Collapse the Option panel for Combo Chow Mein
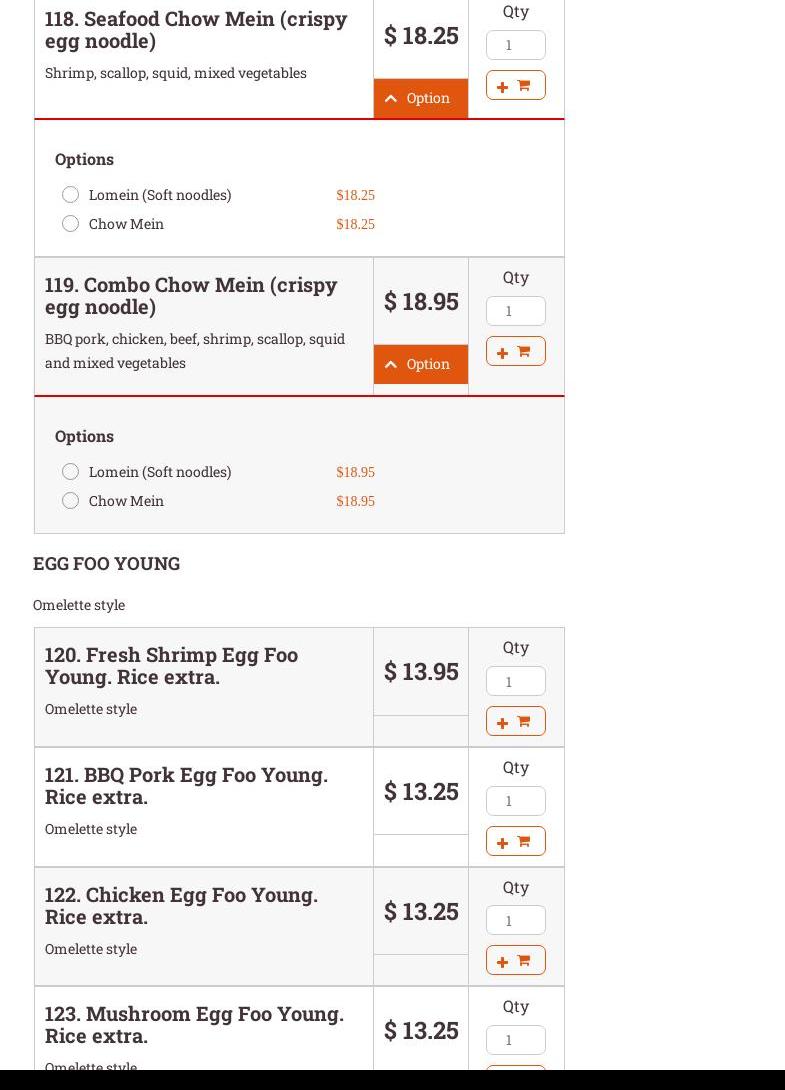Screen dimensions: 785x1090 click(x=420, y=364)
